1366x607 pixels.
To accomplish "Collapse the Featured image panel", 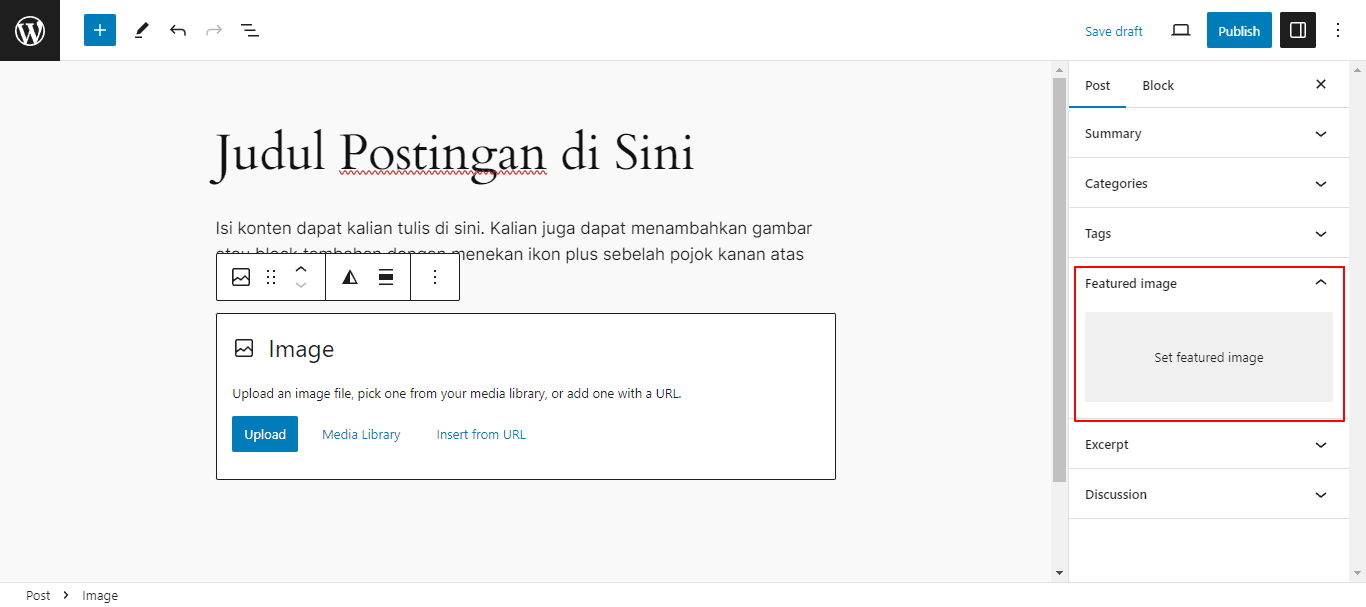I will coord(1320,283).
